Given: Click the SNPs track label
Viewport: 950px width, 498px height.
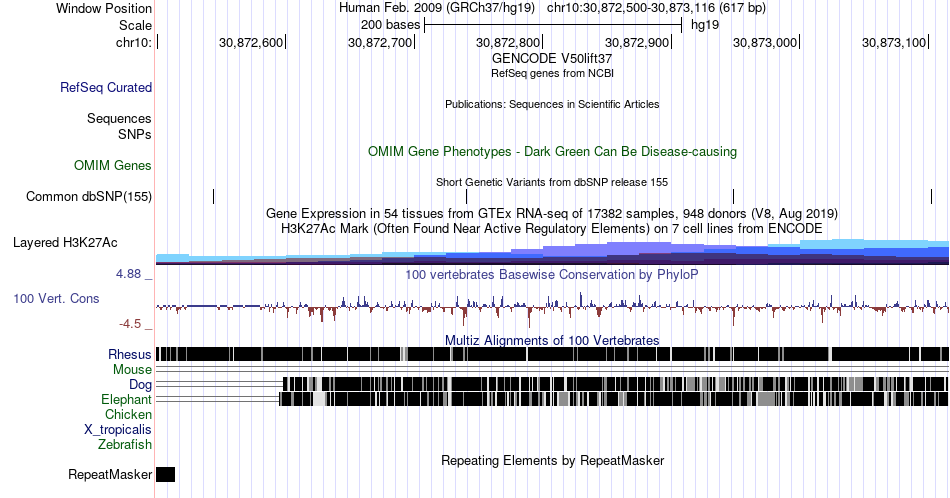Looking at the screenshot, I should click(135, 134).
